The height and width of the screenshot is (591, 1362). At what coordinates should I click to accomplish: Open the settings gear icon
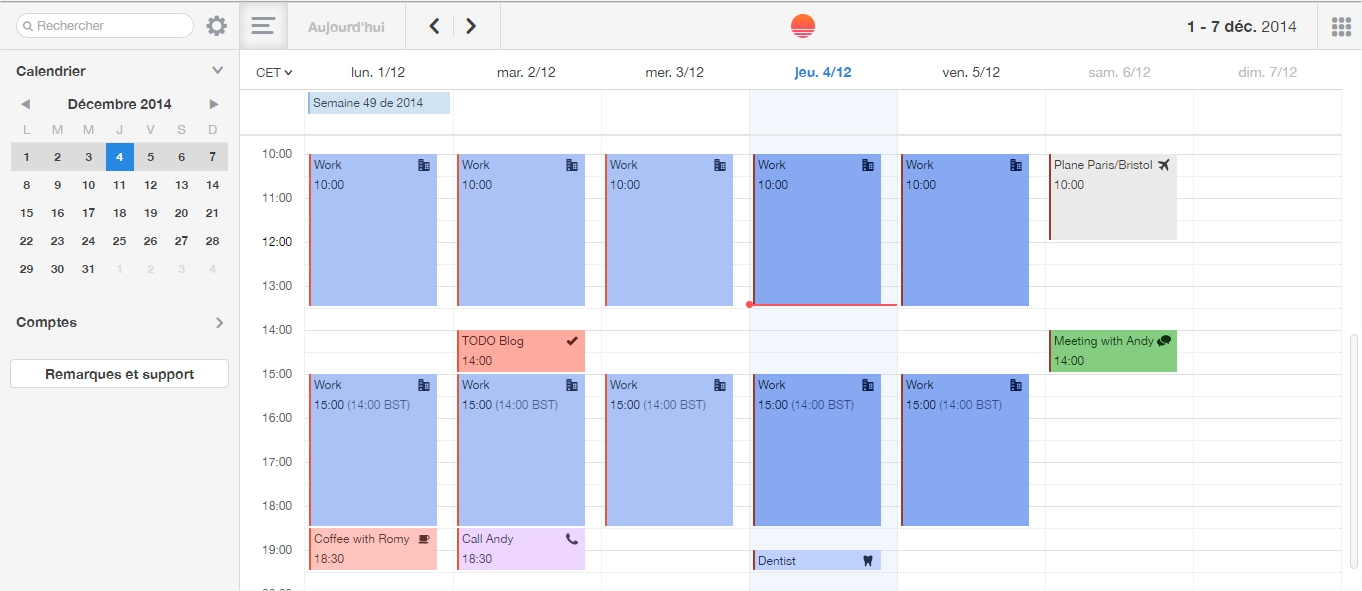(x=217, y=26)
